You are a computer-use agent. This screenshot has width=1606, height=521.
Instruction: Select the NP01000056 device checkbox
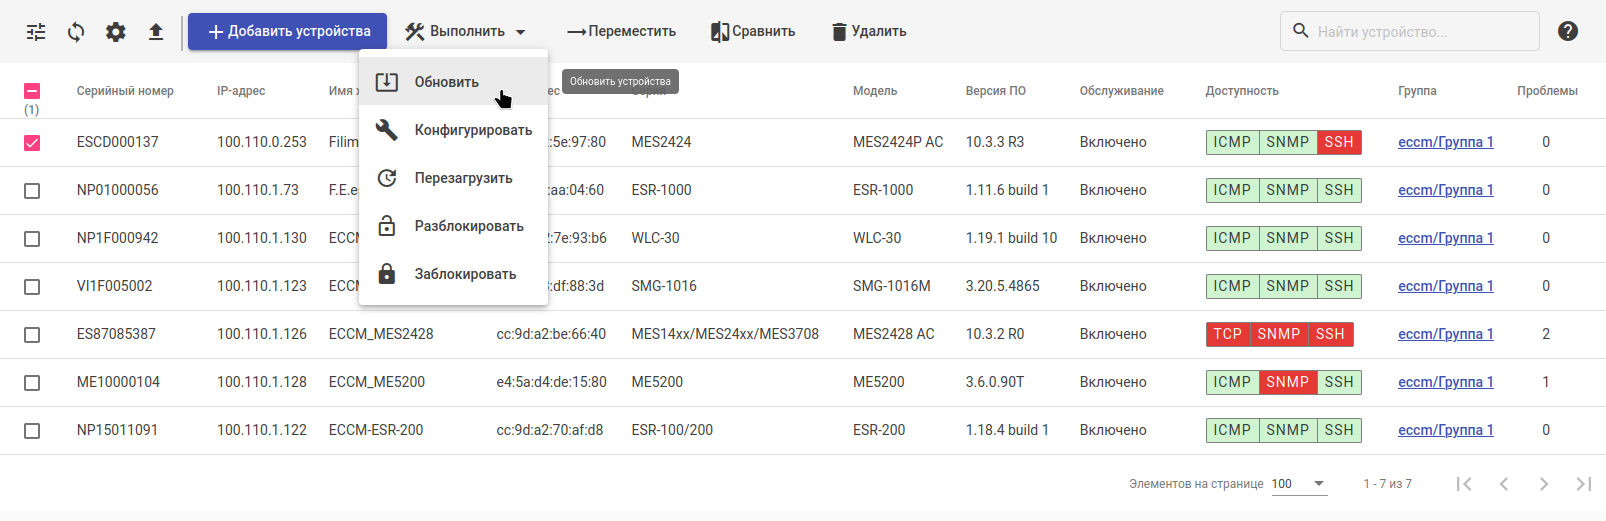tap(32, 191)
